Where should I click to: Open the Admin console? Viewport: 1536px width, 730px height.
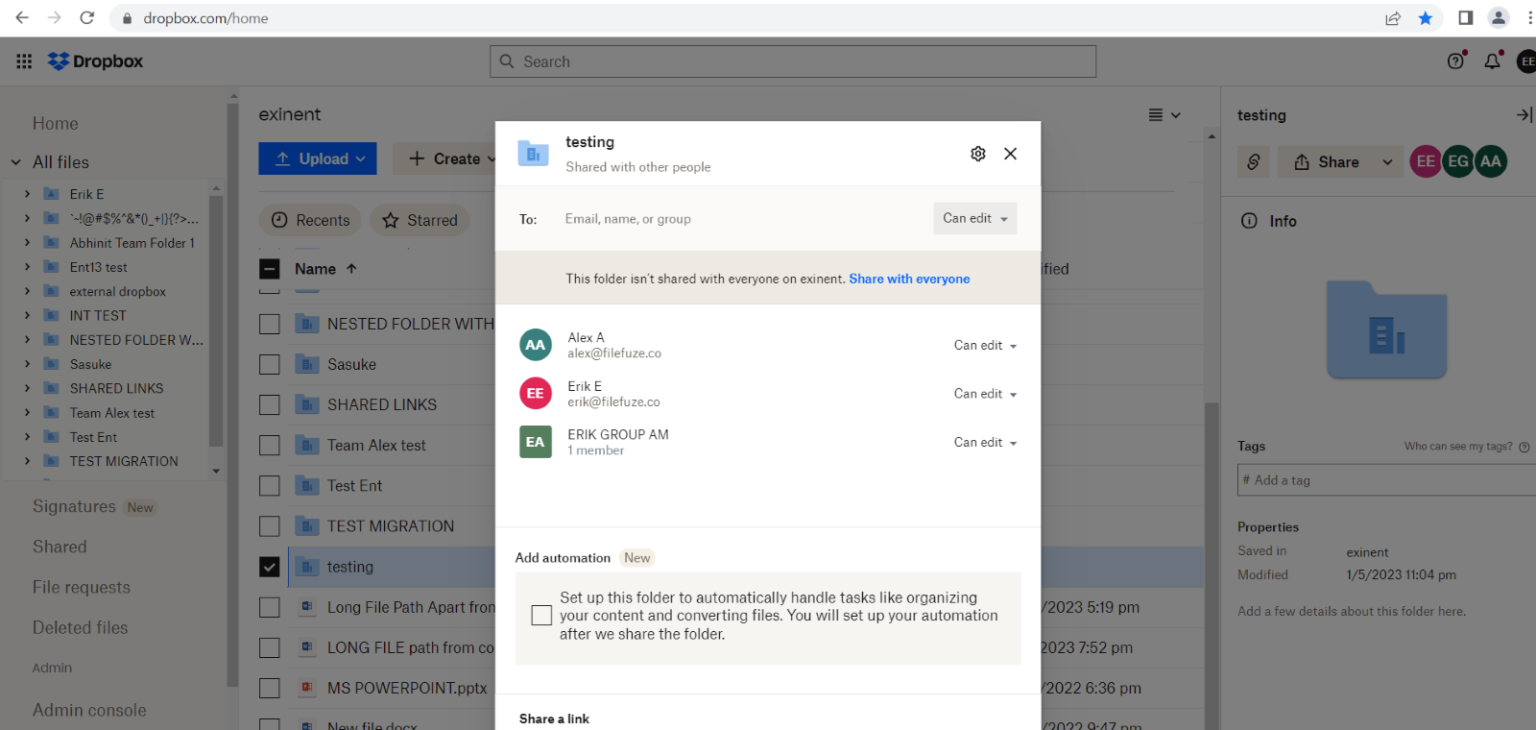89,709
